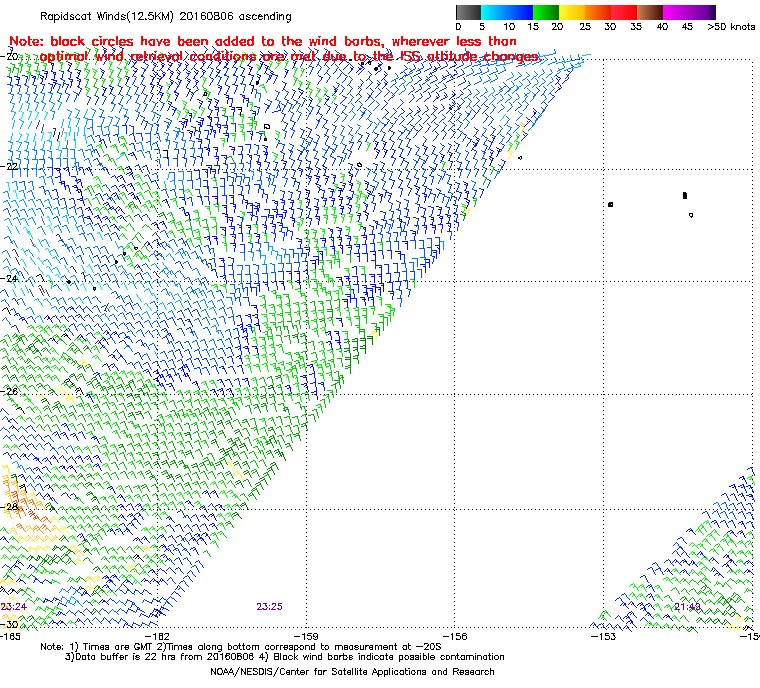Image resolution: width=760 pixels, height=688 pixels.
Task: Click the gray 0–5 knots color bar segment
Action: pos(468,12)
